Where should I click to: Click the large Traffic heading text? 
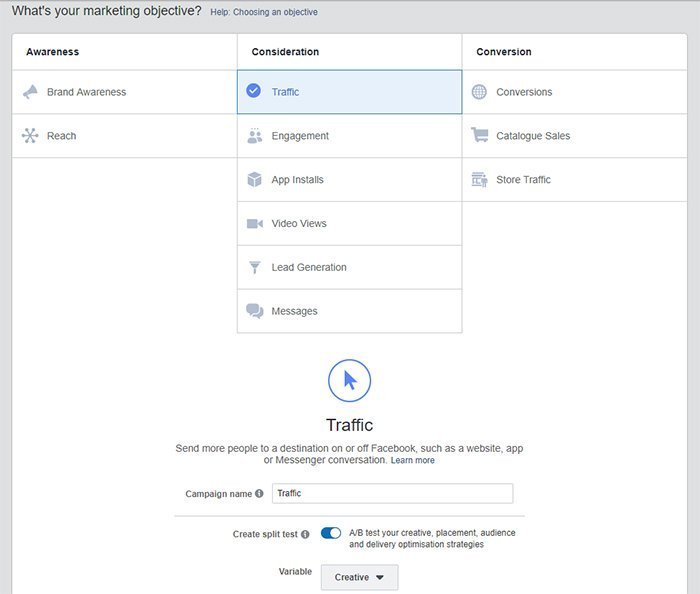point(350,425)
